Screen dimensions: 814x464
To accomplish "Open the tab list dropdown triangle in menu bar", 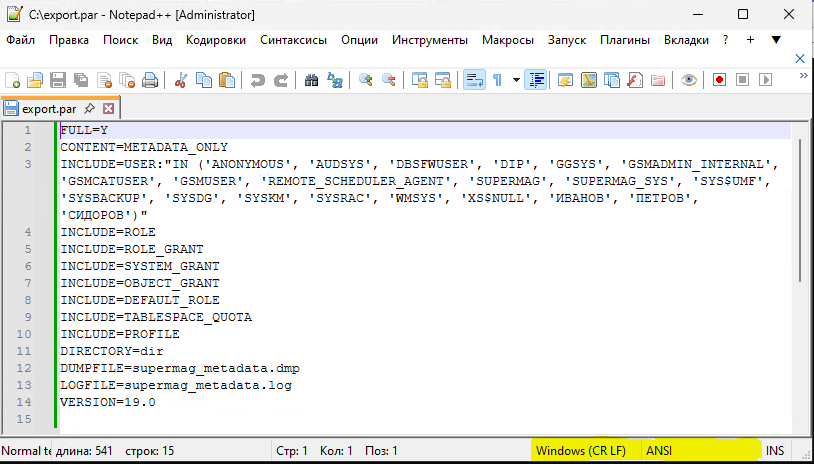I will pyautogui.click(x=776, y=40).
